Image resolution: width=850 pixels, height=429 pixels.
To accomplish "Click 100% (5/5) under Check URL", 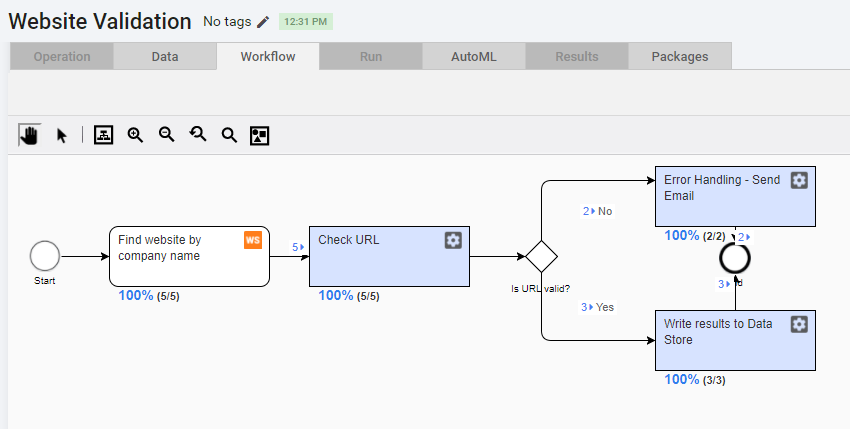I will [349, 296].
